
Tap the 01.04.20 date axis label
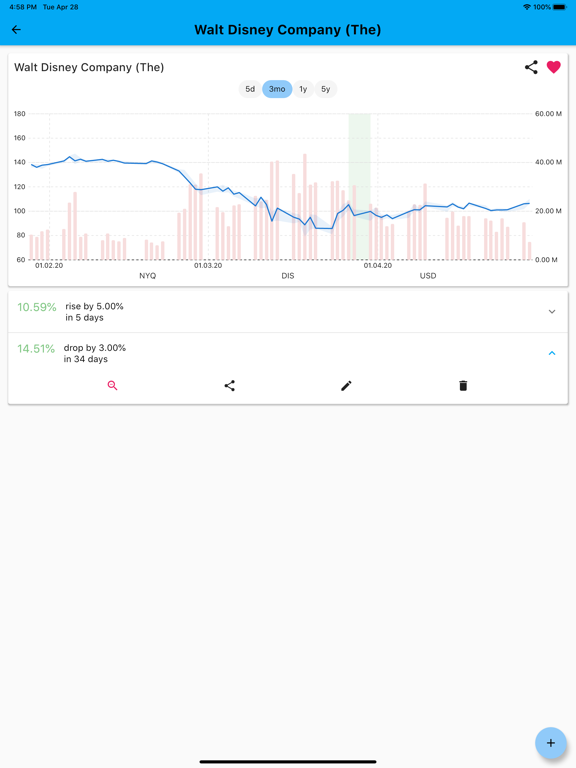[378, 265]
